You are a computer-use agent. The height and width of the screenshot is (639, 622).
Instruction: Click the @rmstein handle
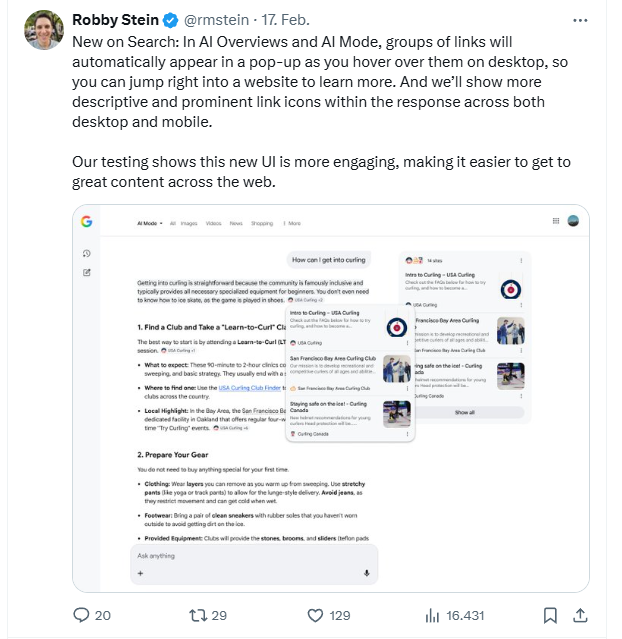219,19
